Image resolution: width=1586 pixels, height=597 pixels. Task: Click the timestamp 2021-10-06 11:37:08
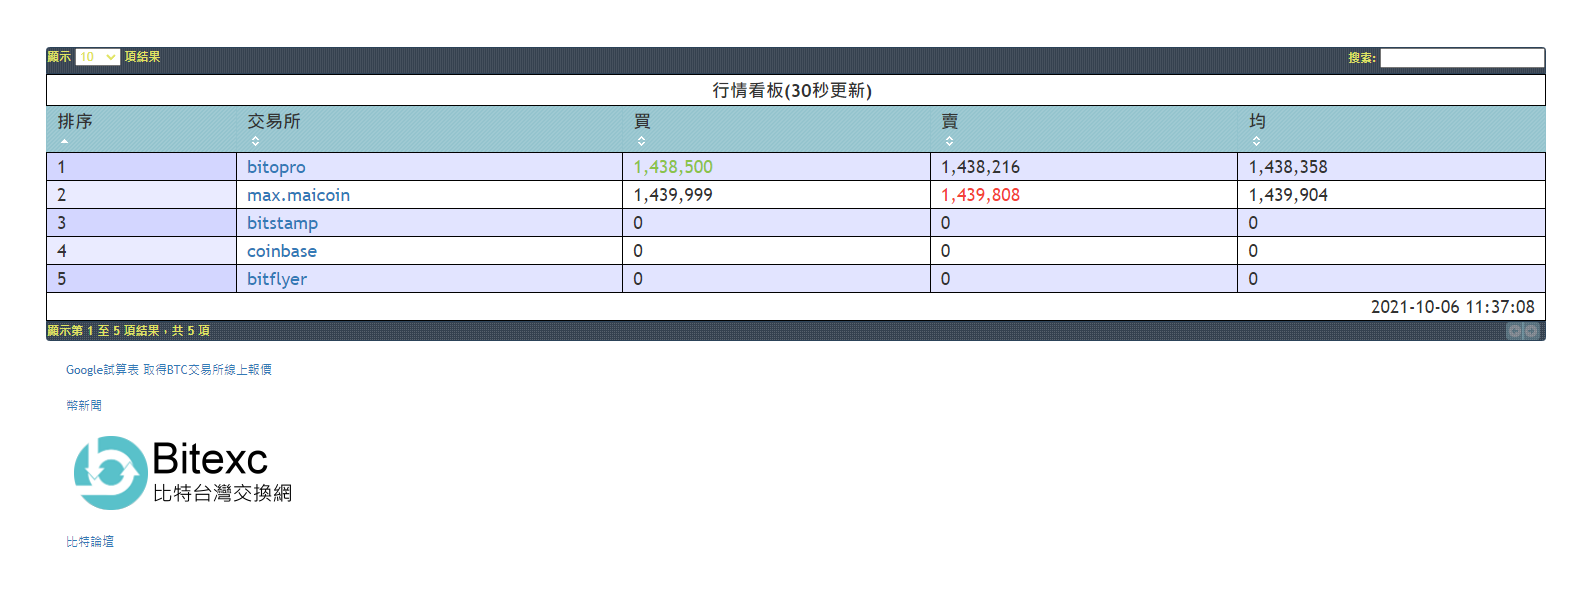tap(1452, 307)
